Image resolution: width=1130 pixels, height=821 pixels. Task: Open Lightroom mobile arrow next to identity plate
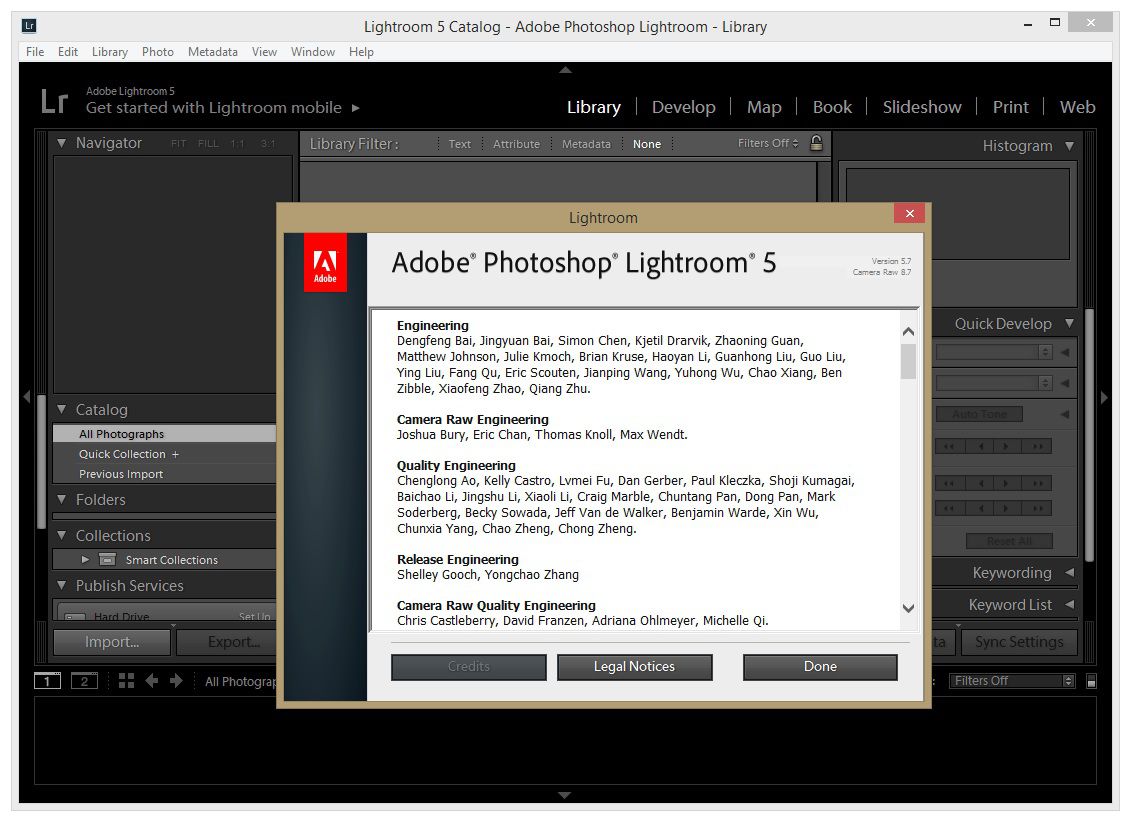(355, 108)
